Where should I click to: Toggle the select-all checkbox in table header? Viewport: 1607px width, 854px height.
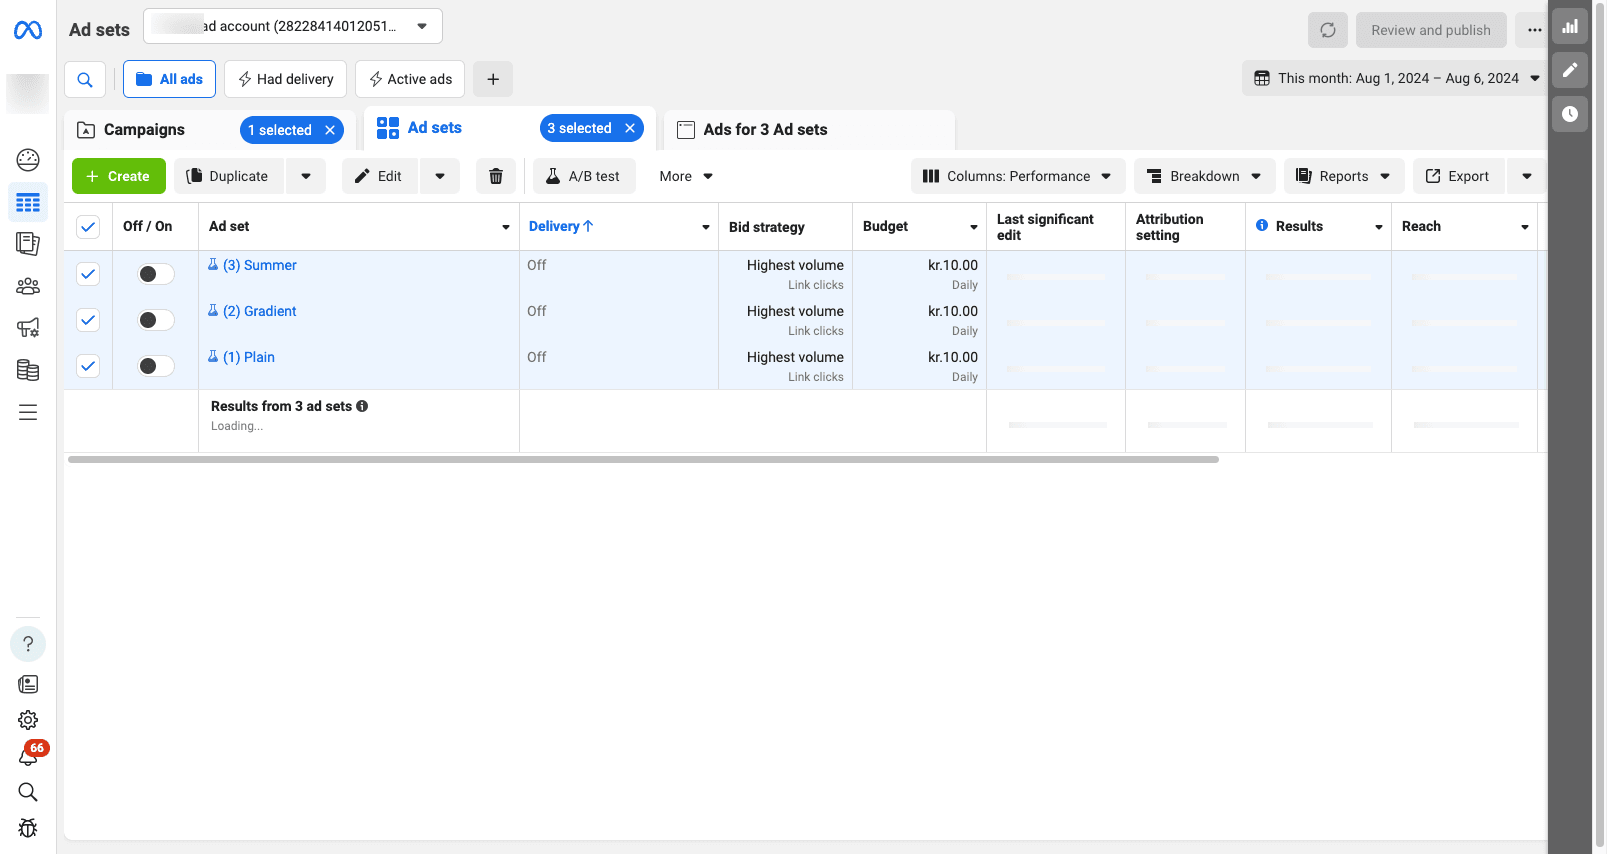tap(88, 227)
